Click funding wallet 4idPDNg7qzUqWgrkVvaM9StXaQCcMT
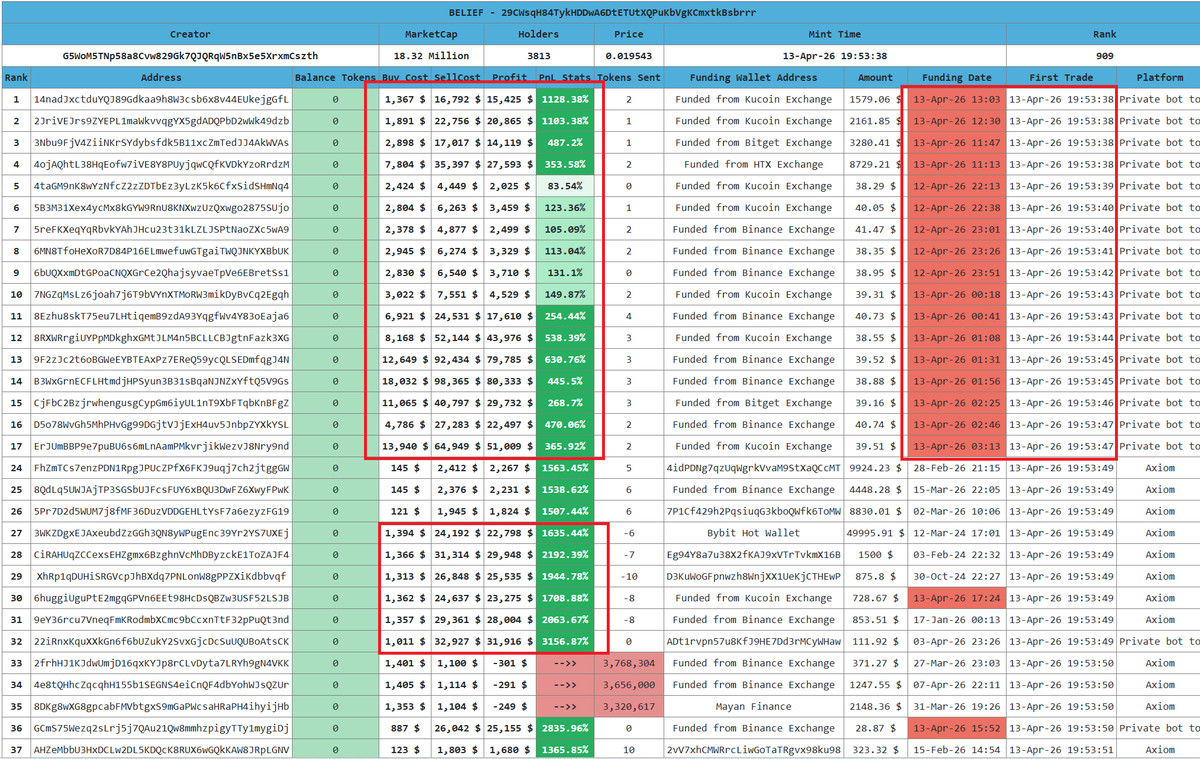1200x759 pixels. (753, 468)
